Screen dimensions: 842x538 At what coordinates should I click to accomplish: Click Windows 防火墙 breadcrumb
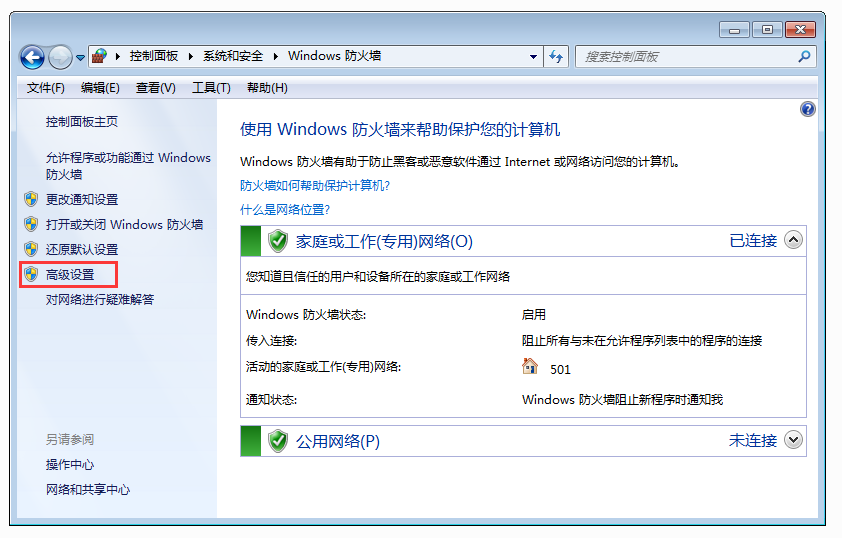click(334, 56)
